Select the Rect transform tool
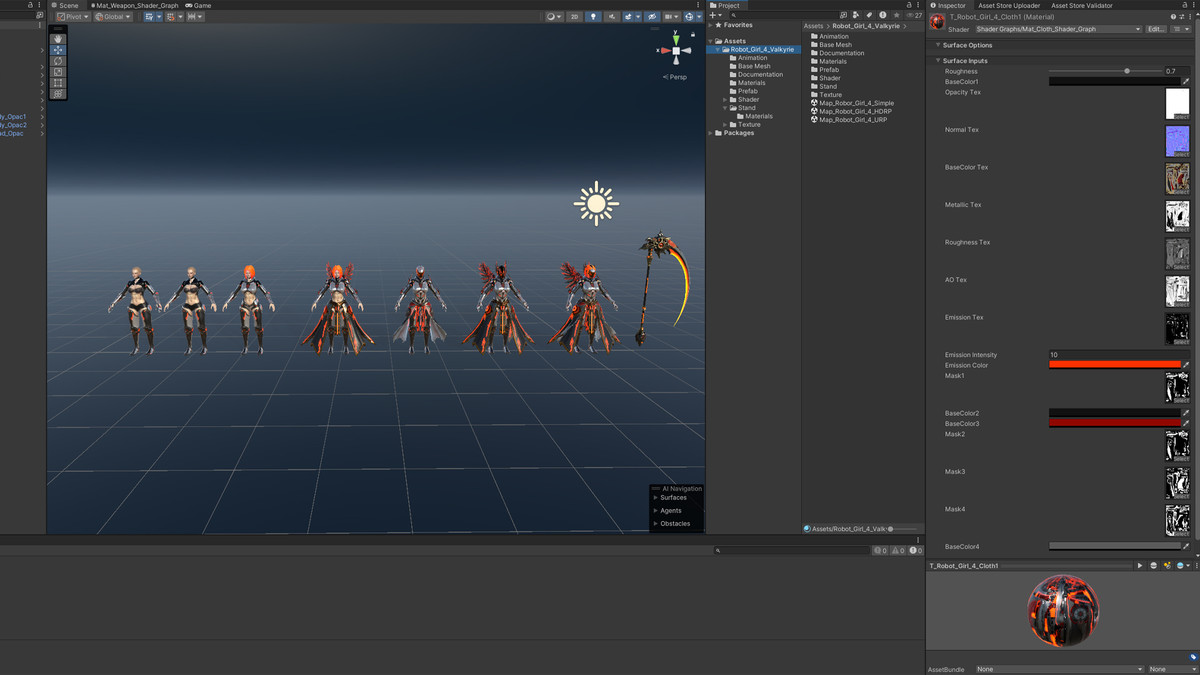The height and width of the screenshot is (675, 1200). point(58,83)
